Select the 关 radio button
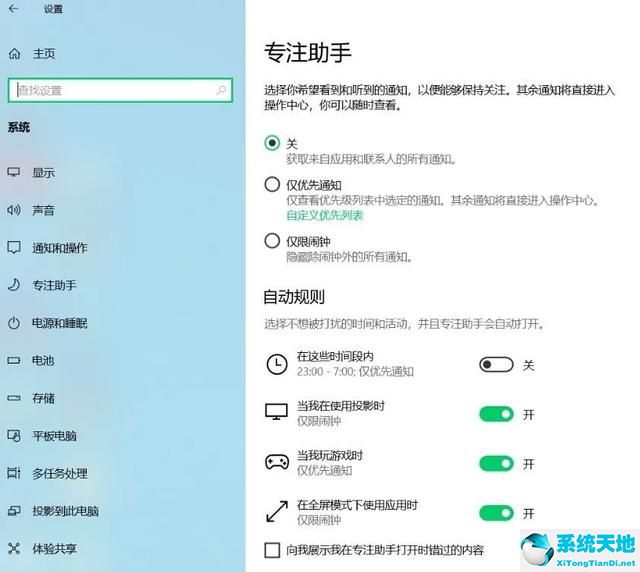The image size is (640, 572). [272, 143]
